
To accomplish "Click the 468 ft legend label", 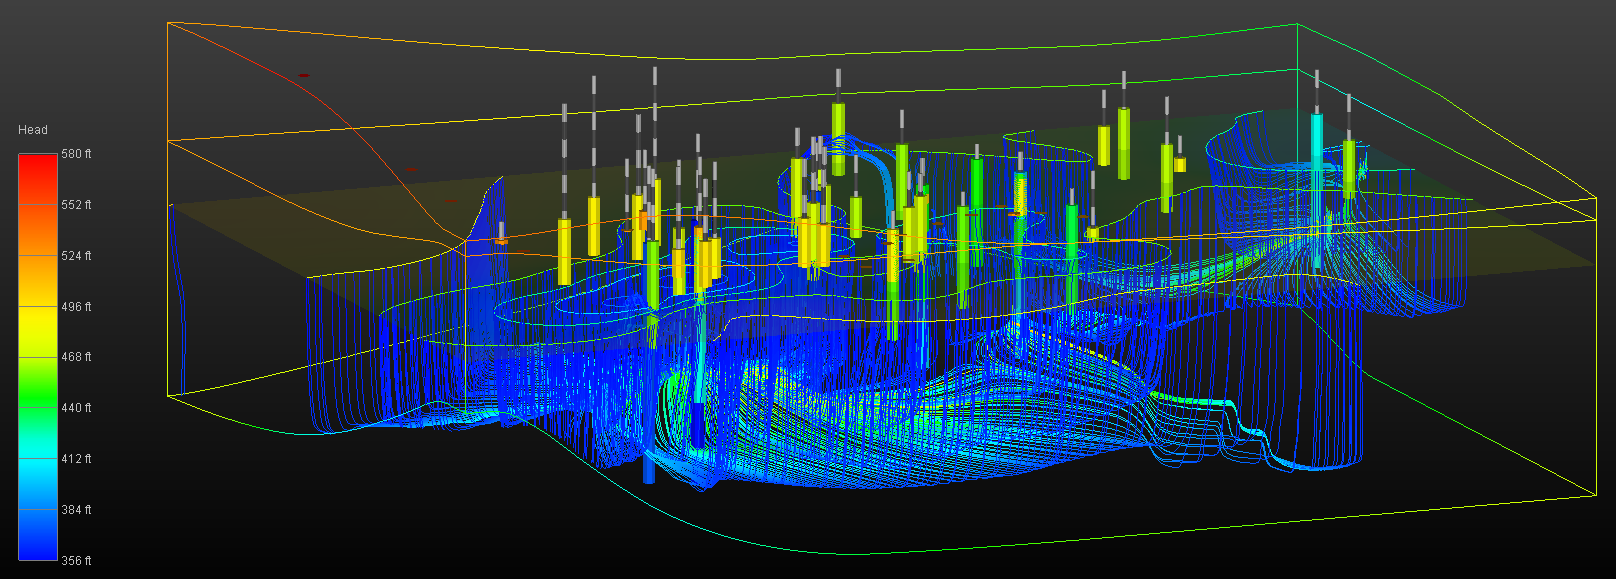I will tap(76, 357).
